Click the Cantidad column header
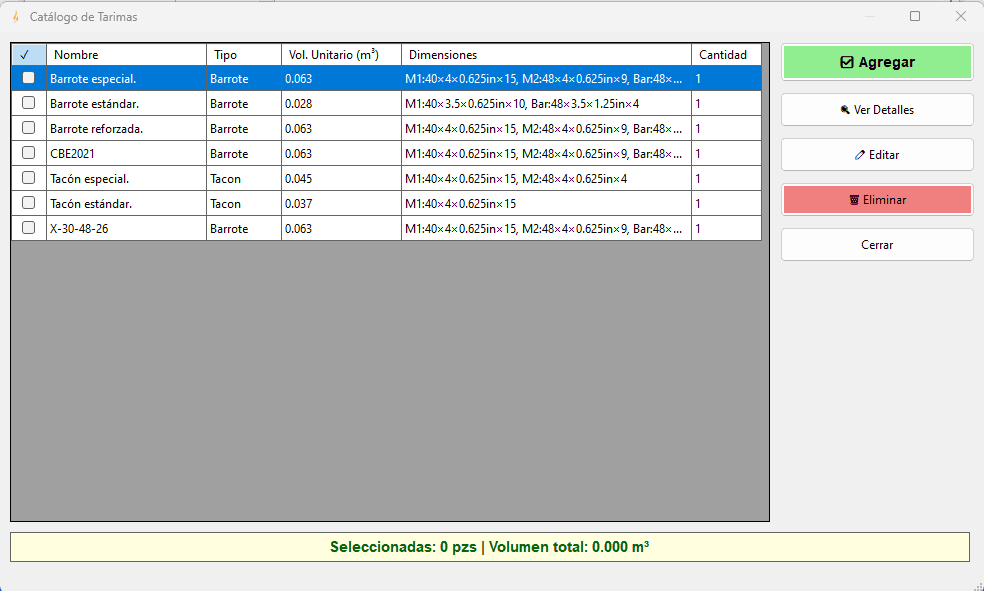 tap(727, 55)
